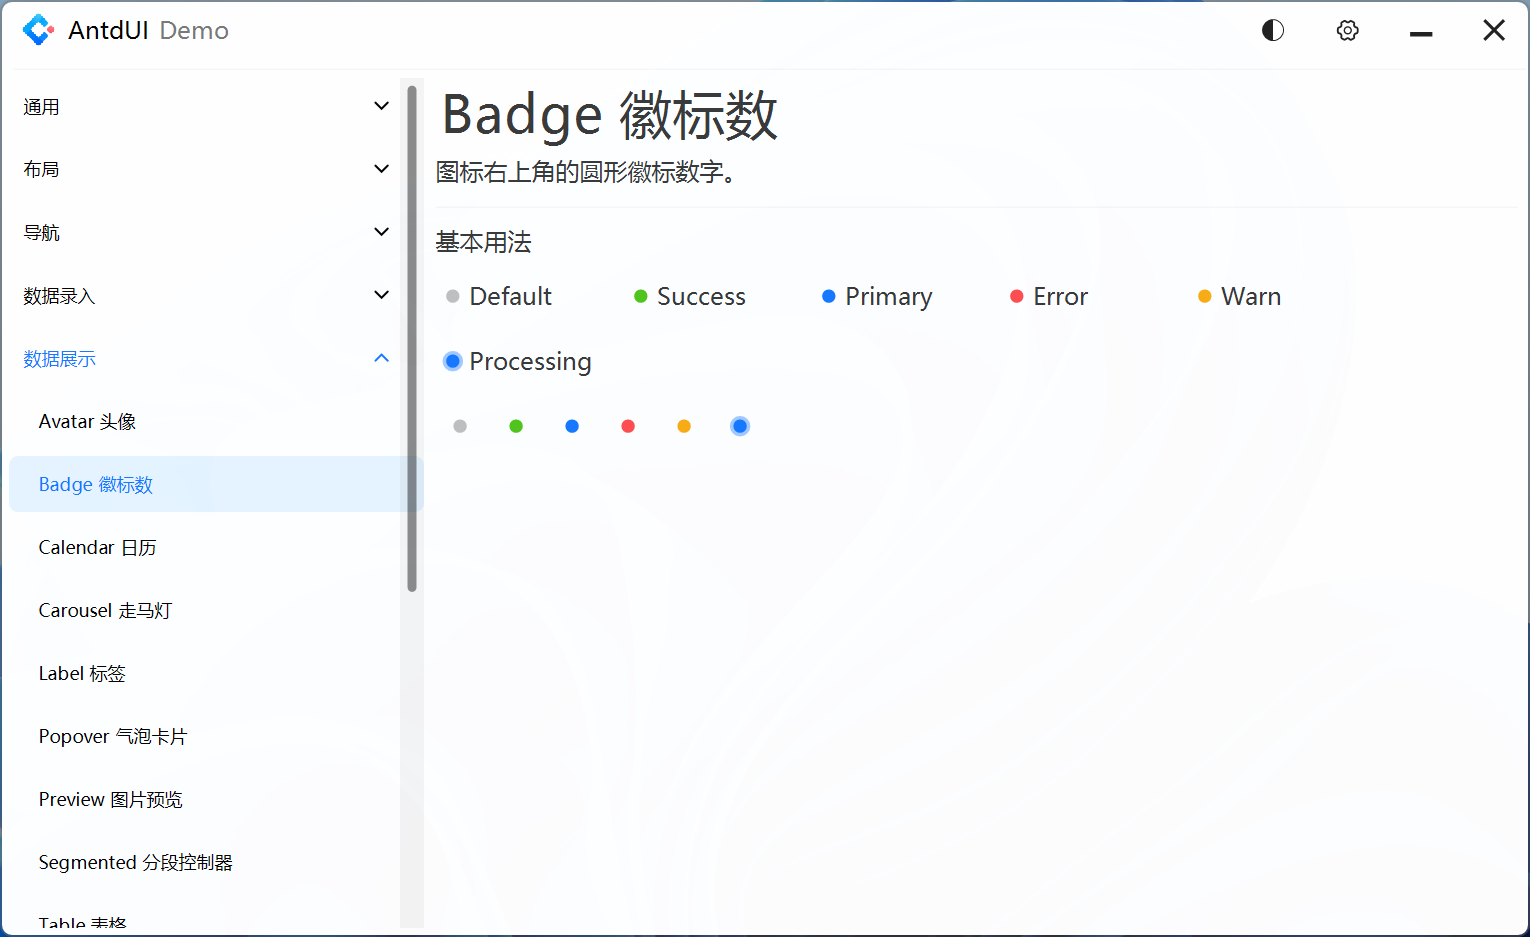Click the sidebar vertical scrollbar thumb
The image size is (1530, 937).
pos(412,338)
